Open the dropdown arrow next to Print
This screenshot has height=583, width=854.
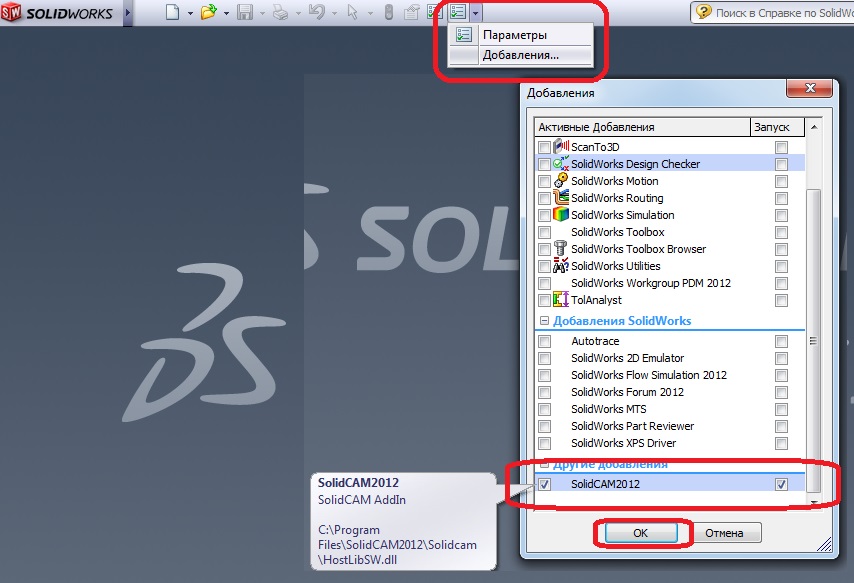pyautogui.click(x=298, y=13)
